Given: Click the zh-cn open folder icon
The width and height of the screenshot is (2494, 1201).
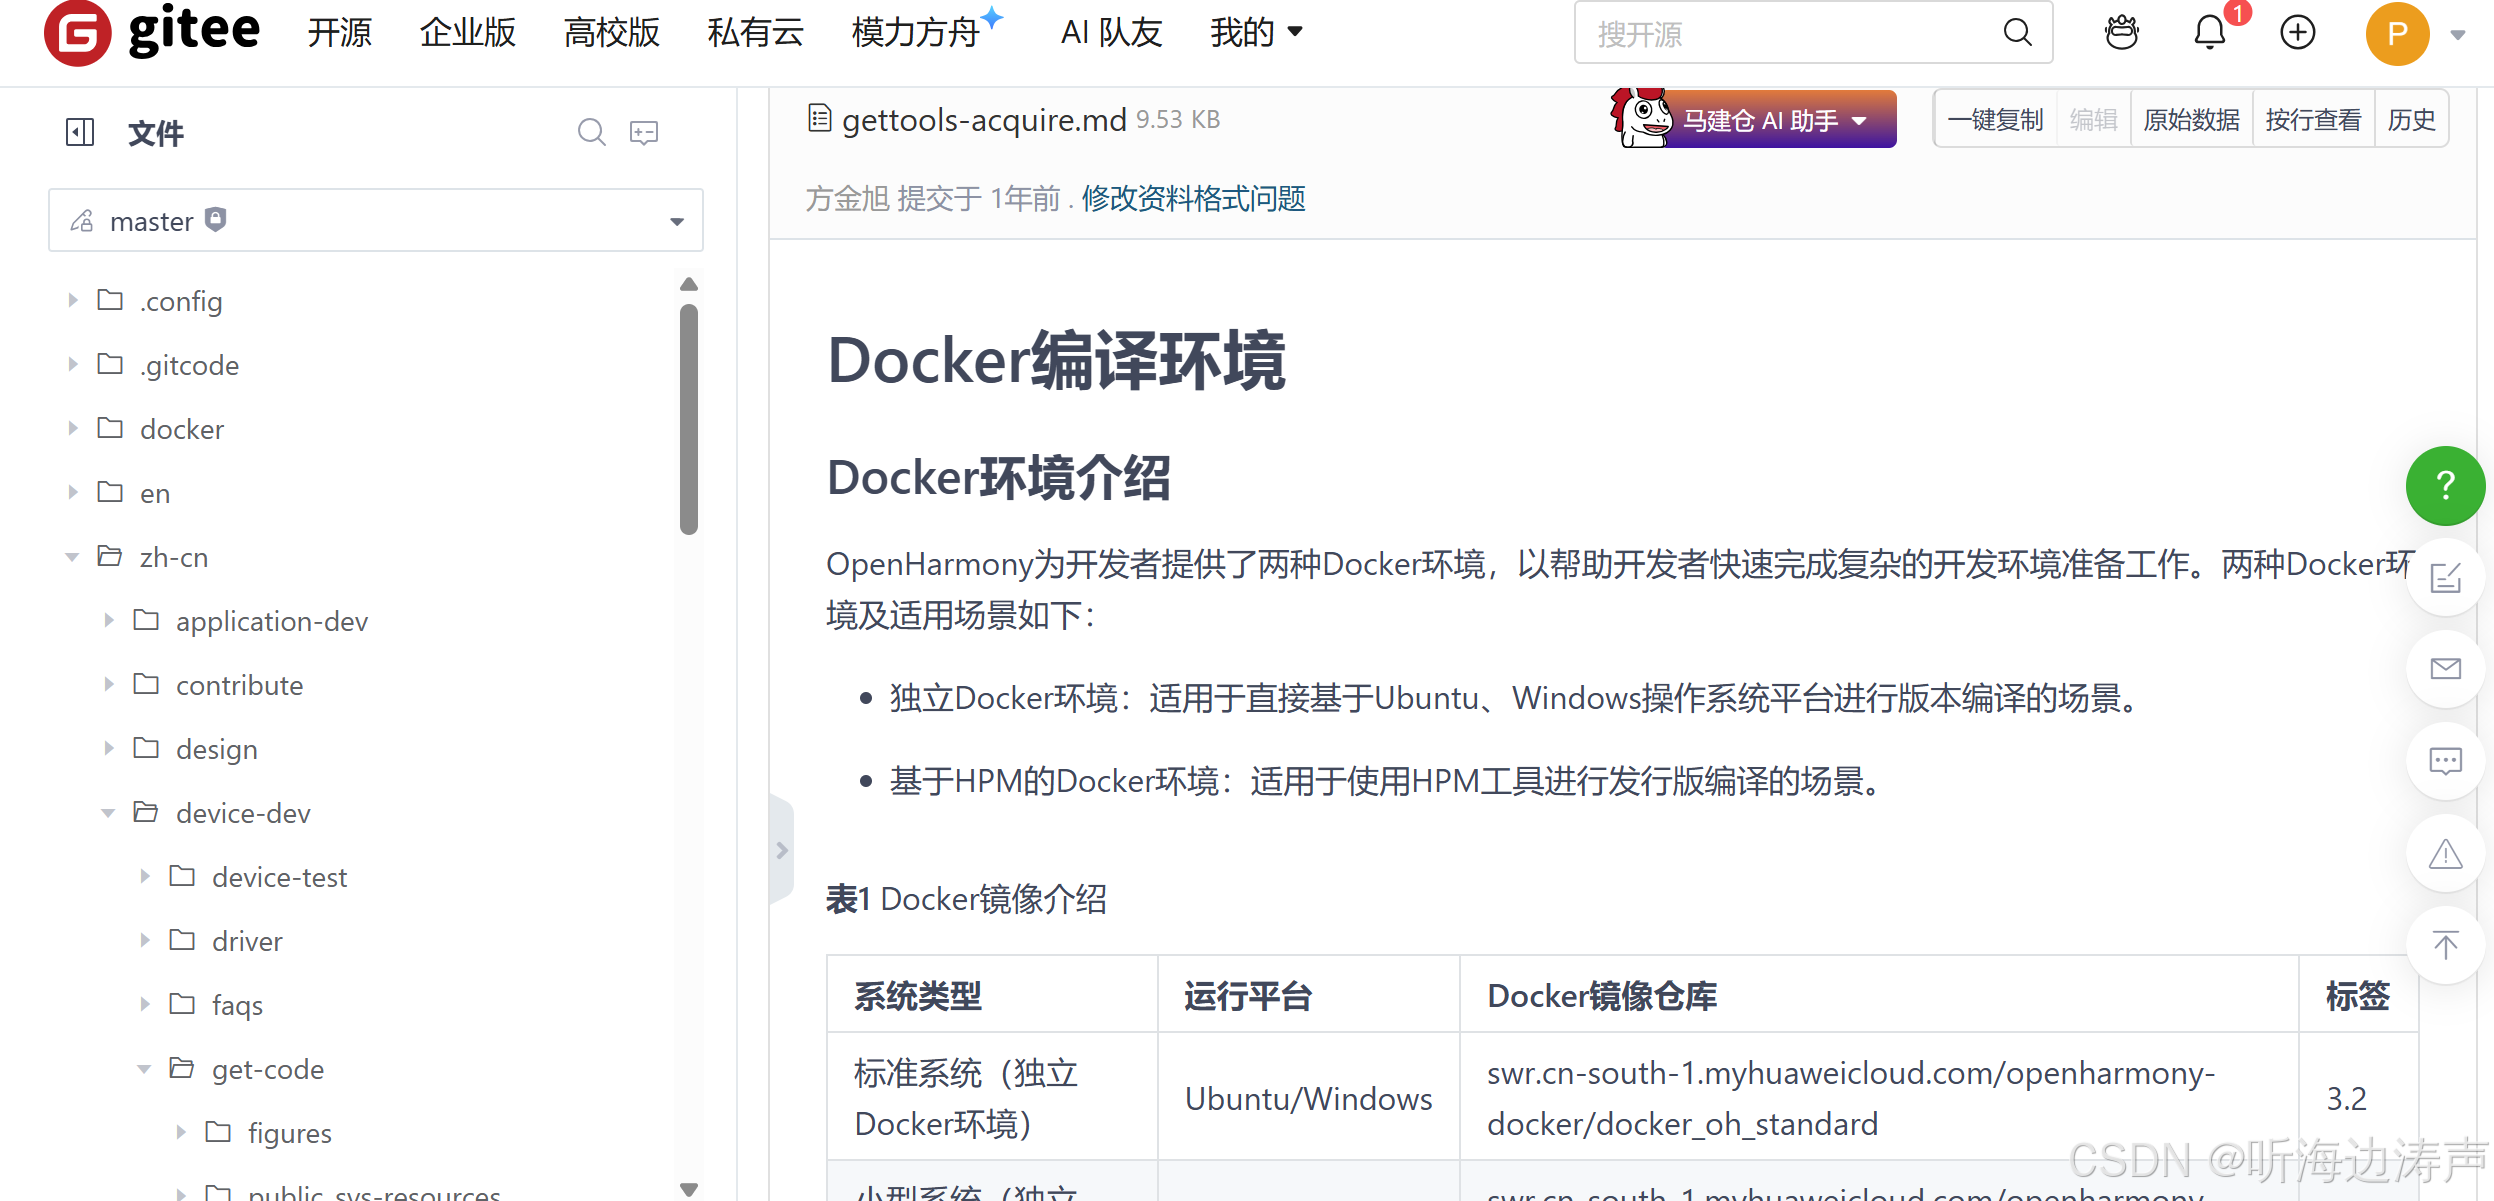Looking at the screenshot, I should point(110,556).
